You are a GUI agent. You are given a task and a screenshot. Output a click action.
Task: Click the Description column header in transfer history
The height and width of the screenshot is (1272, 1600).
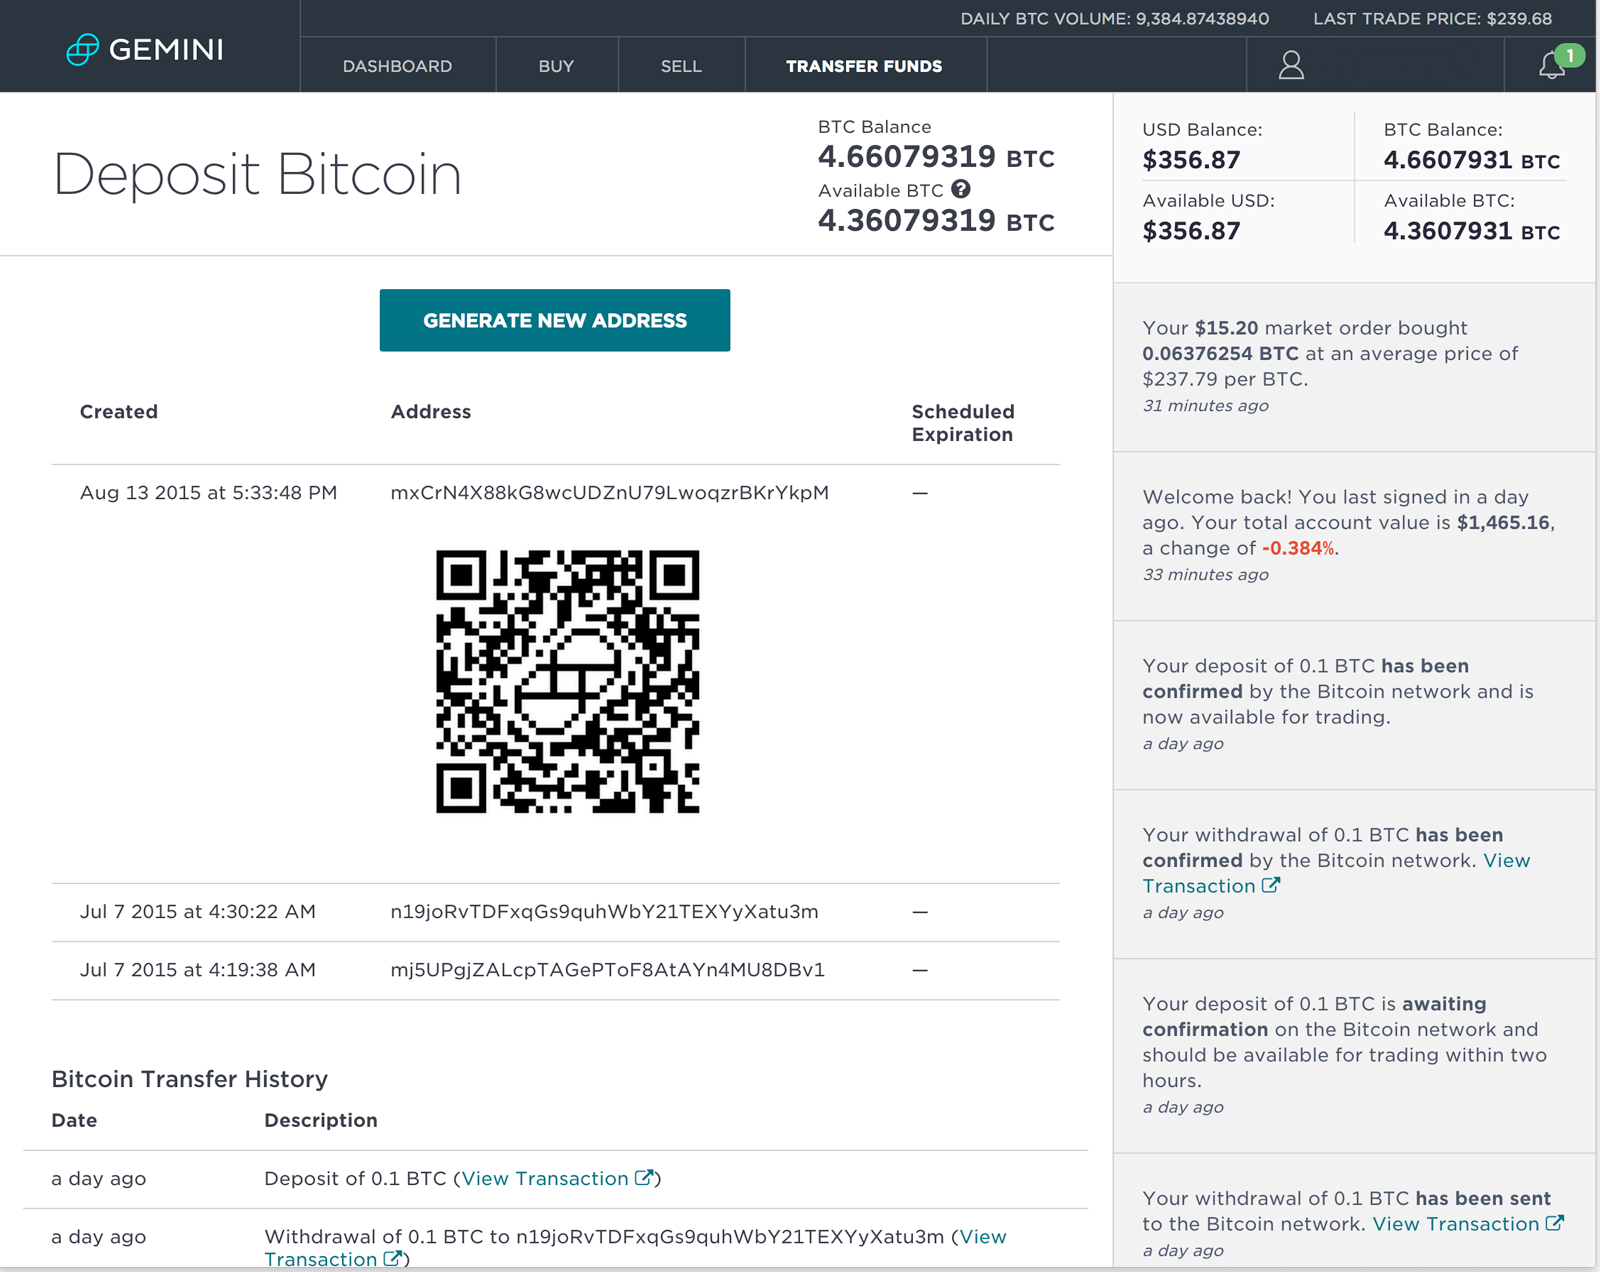tap(321, 1120)
